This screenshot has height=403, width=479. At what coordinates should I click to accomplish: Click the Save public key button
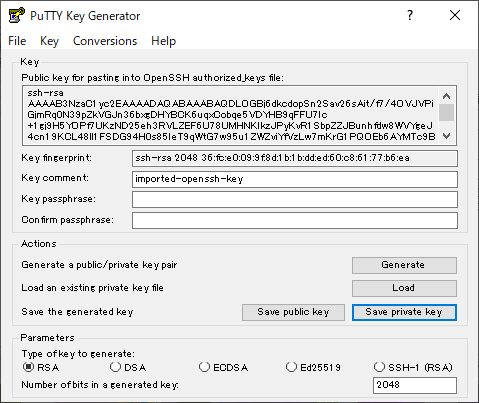pos(293,312)
